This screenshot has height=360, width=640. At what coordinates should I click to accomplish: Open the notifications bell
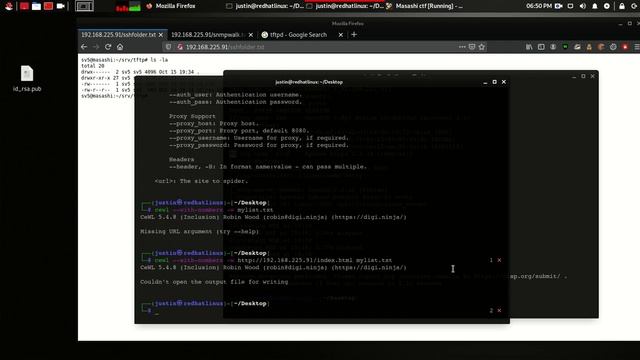595,6
